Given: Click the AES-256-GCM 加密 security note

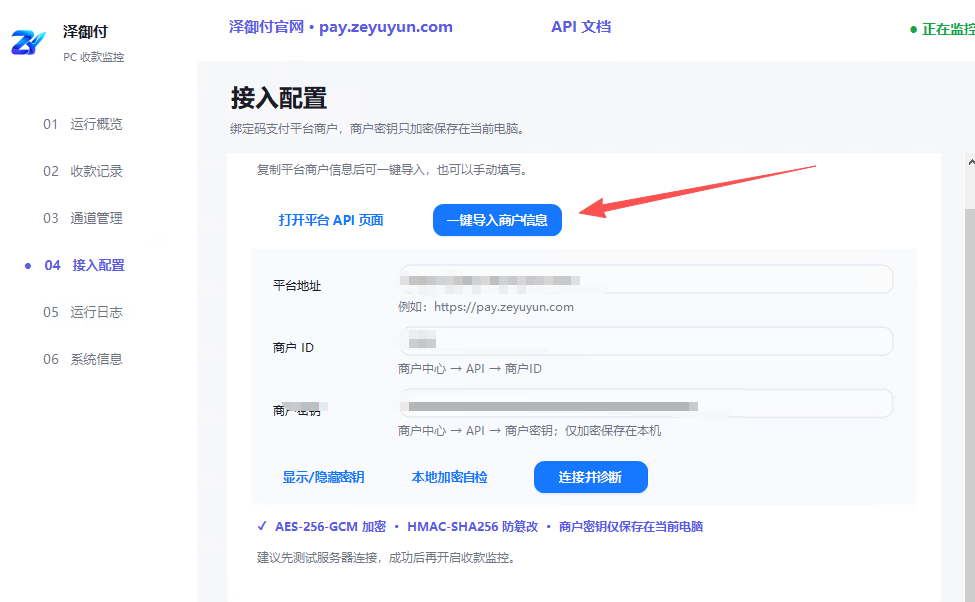Looking at the screenshot, I should coord(331,527).
